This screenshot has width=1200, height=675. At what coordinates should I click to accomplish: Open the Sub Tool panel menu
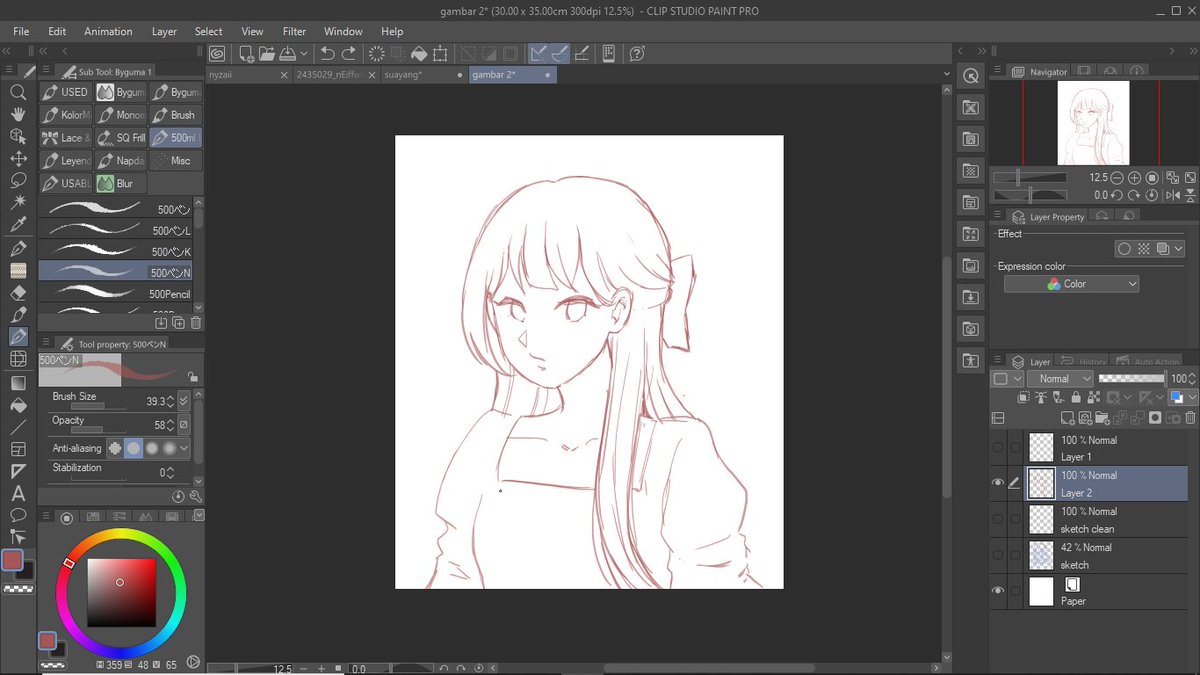pyautogui.click(x=46, y=72)
